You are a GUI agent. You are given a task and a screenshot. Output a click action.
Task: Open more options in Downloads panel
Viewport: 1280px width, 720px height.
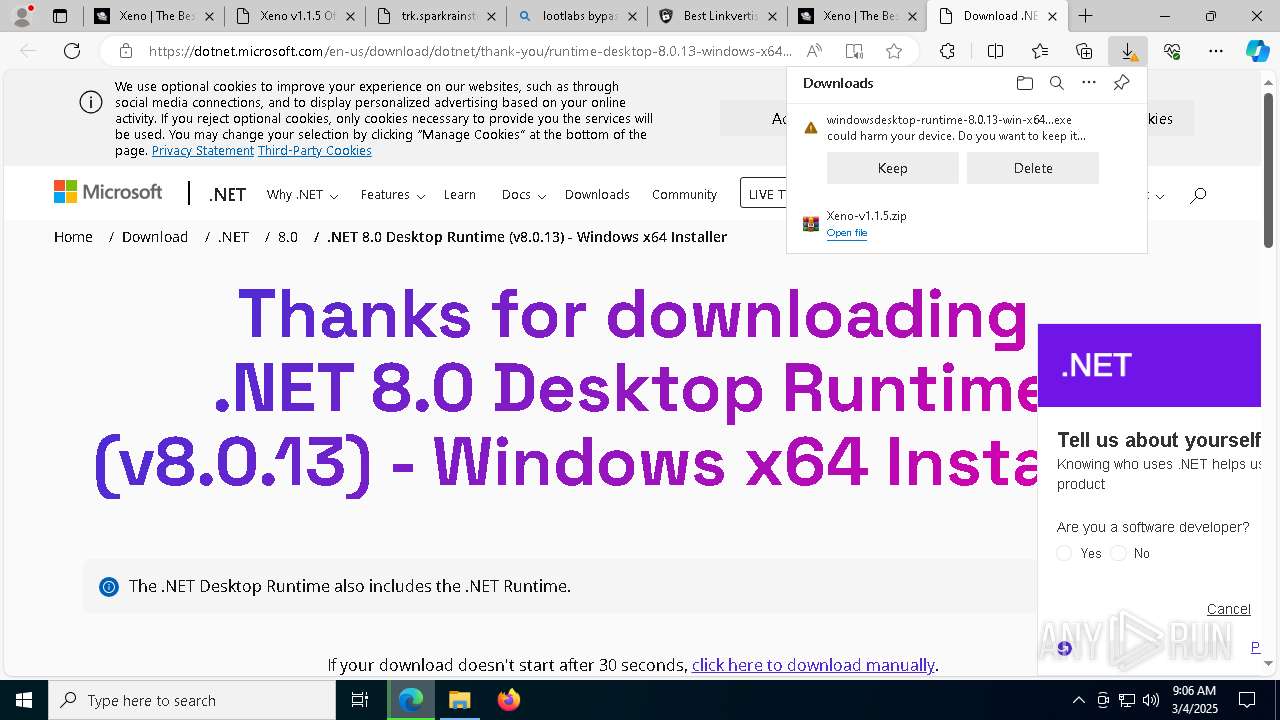[x=1089, y=83]
